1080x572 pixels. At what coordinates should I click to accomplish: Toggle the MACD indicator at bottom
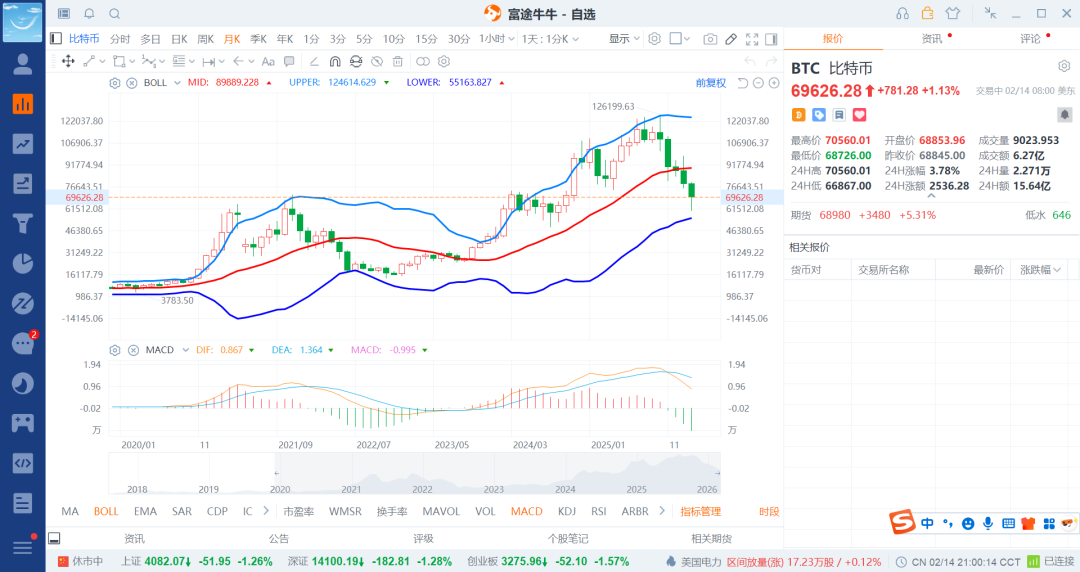(x=526, y=511)
